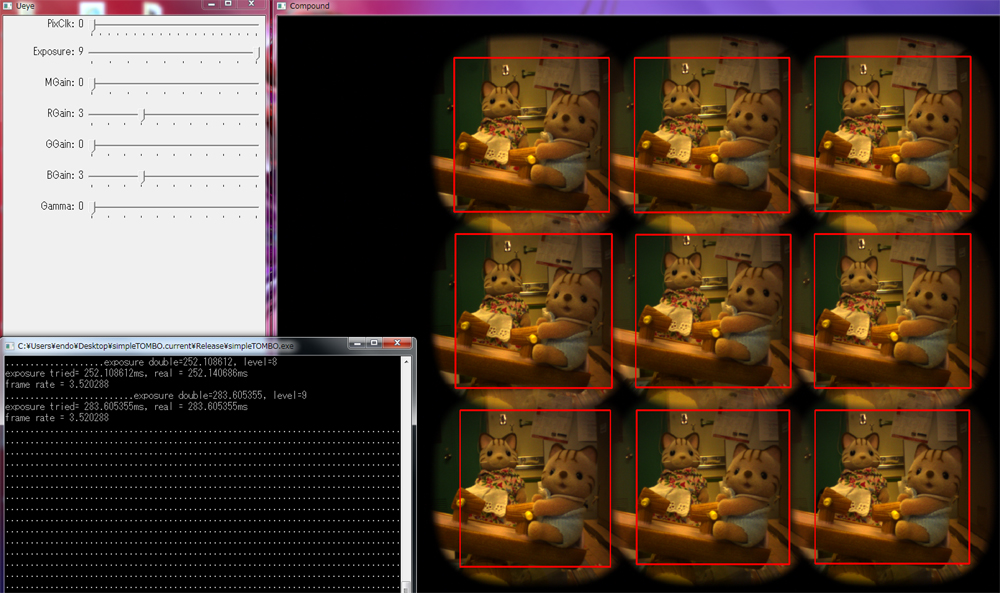This screenshot has width=1000, height=593.
Task: Click the "Gamma: 0" label
Action: point(62,206)
